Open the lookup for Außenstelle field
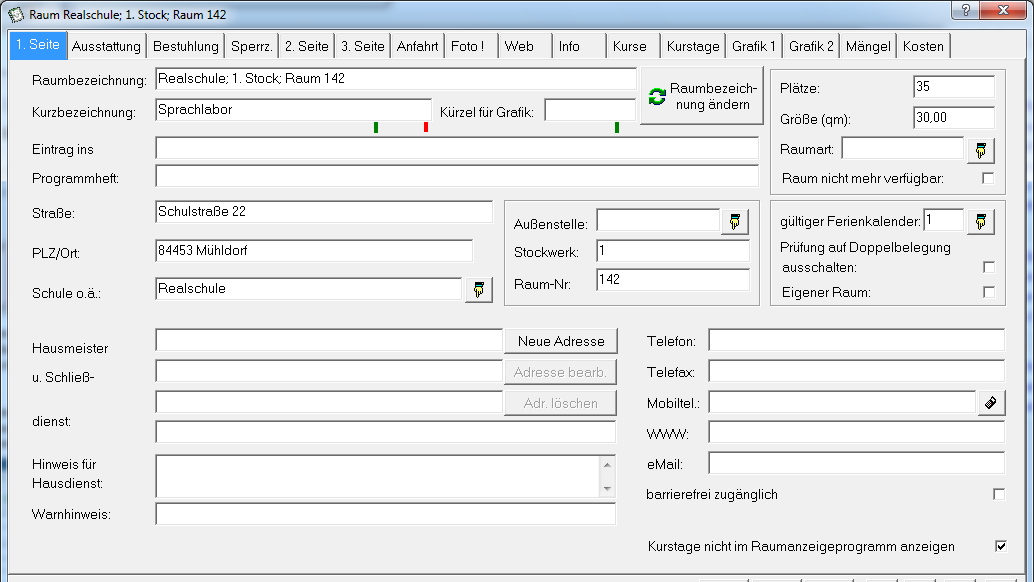1034x582 pixels. (x=735, y=221)
